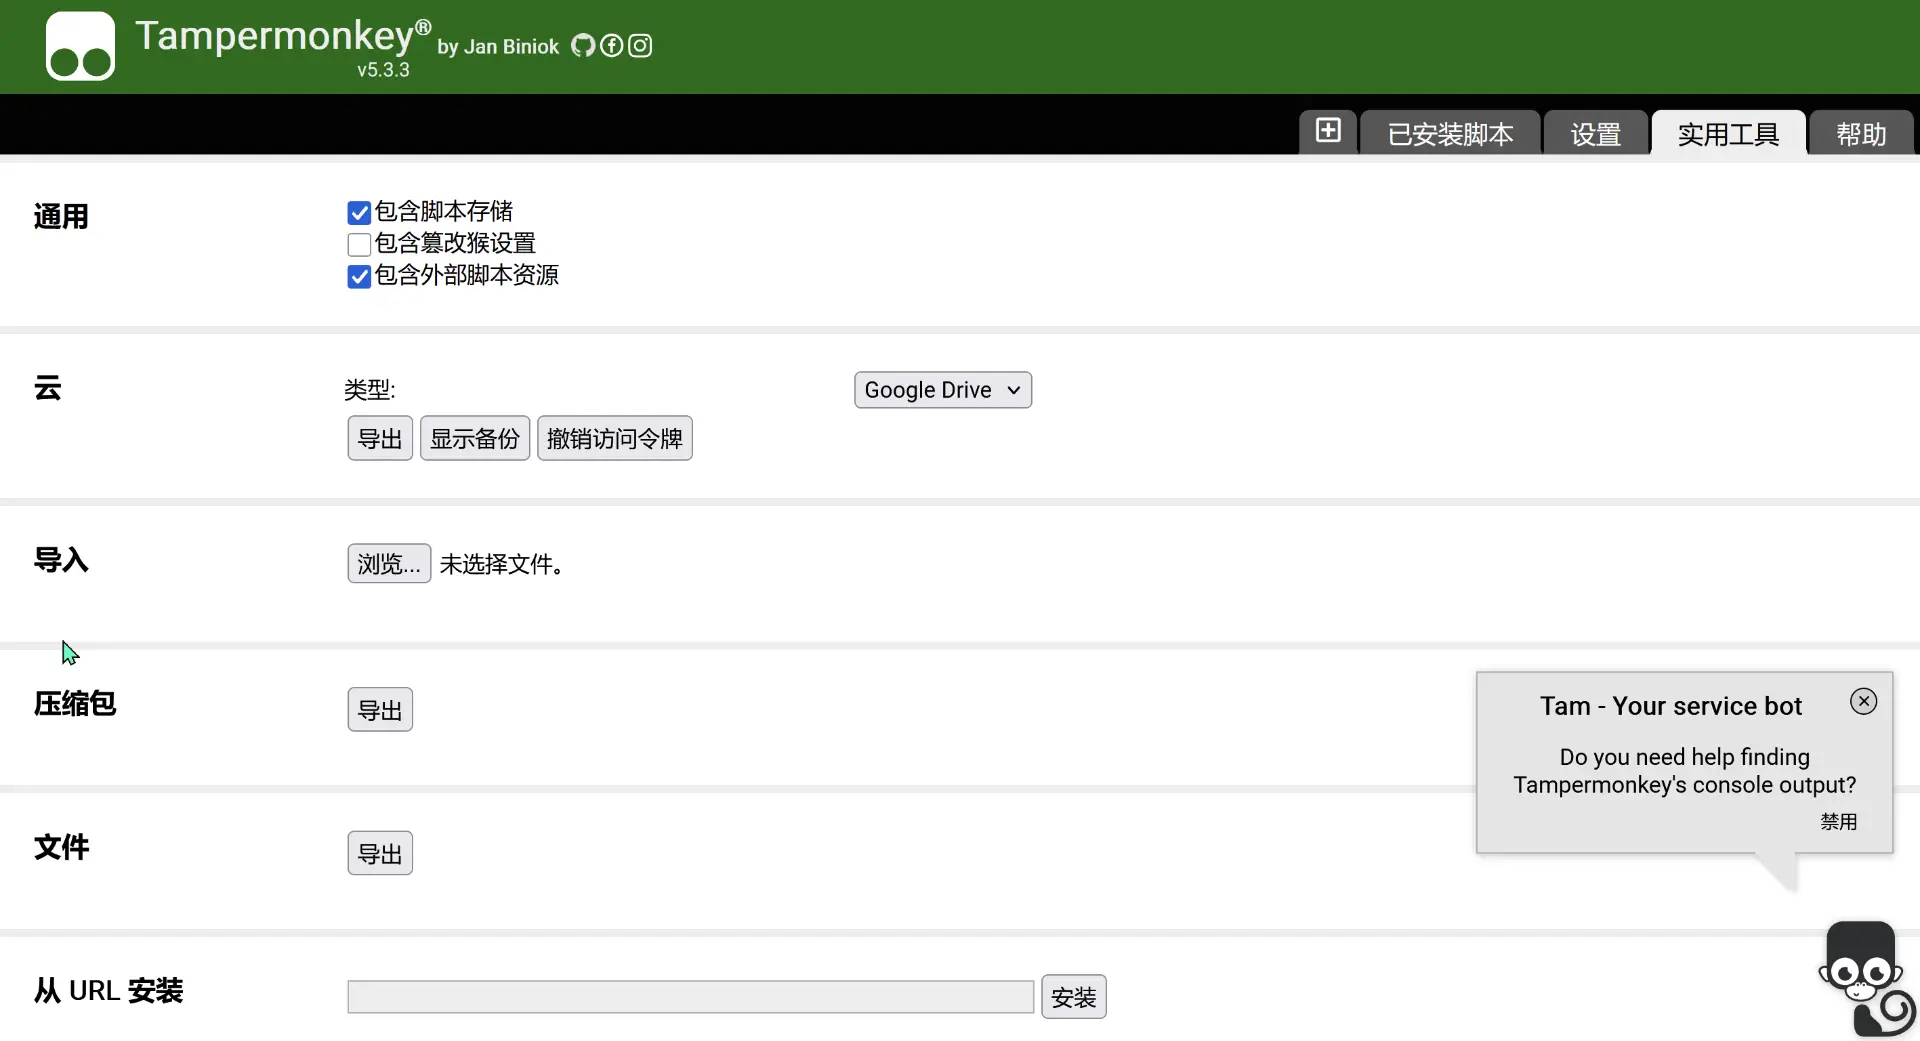Focus the install URL input field
Screen dimensions: 1920x1041
[691, 997]
